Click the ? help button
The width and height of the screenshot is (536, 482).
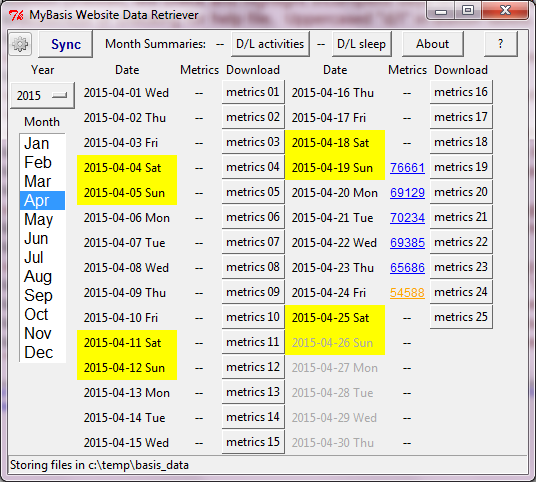click(x=501, y=44)
